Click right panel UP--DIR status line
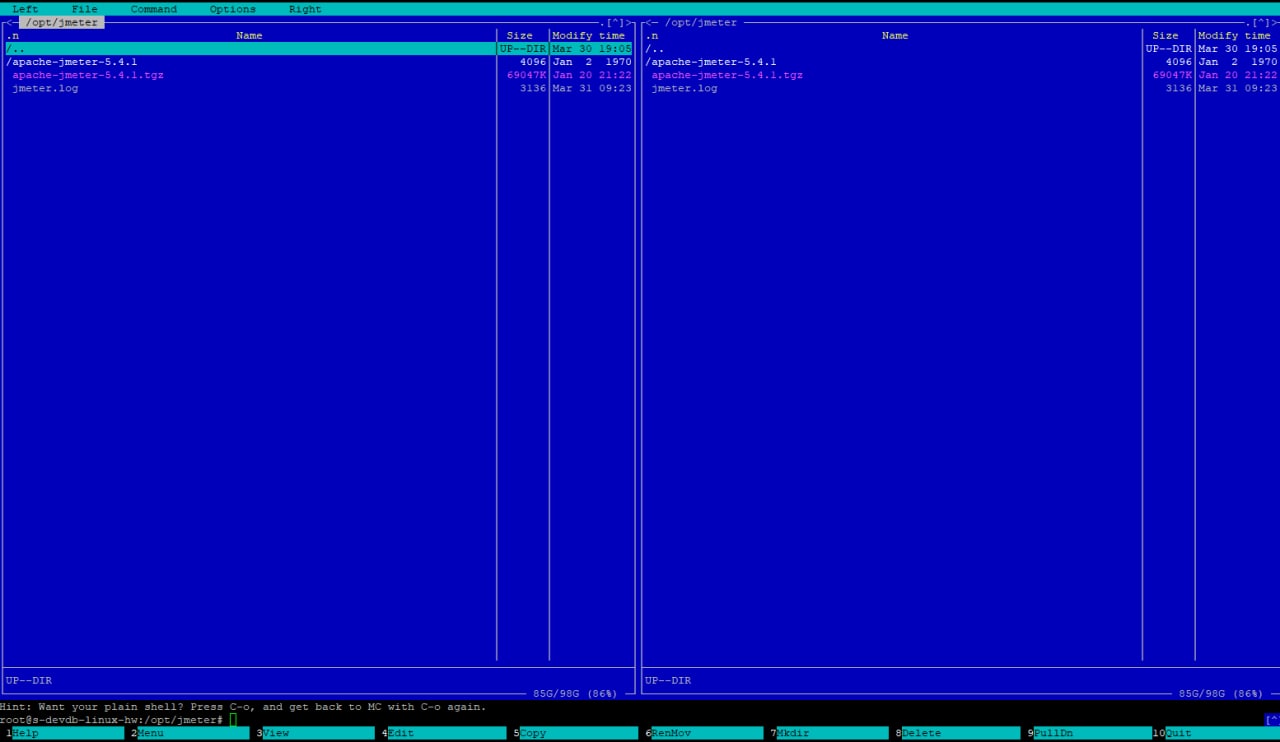 point(668,681)
